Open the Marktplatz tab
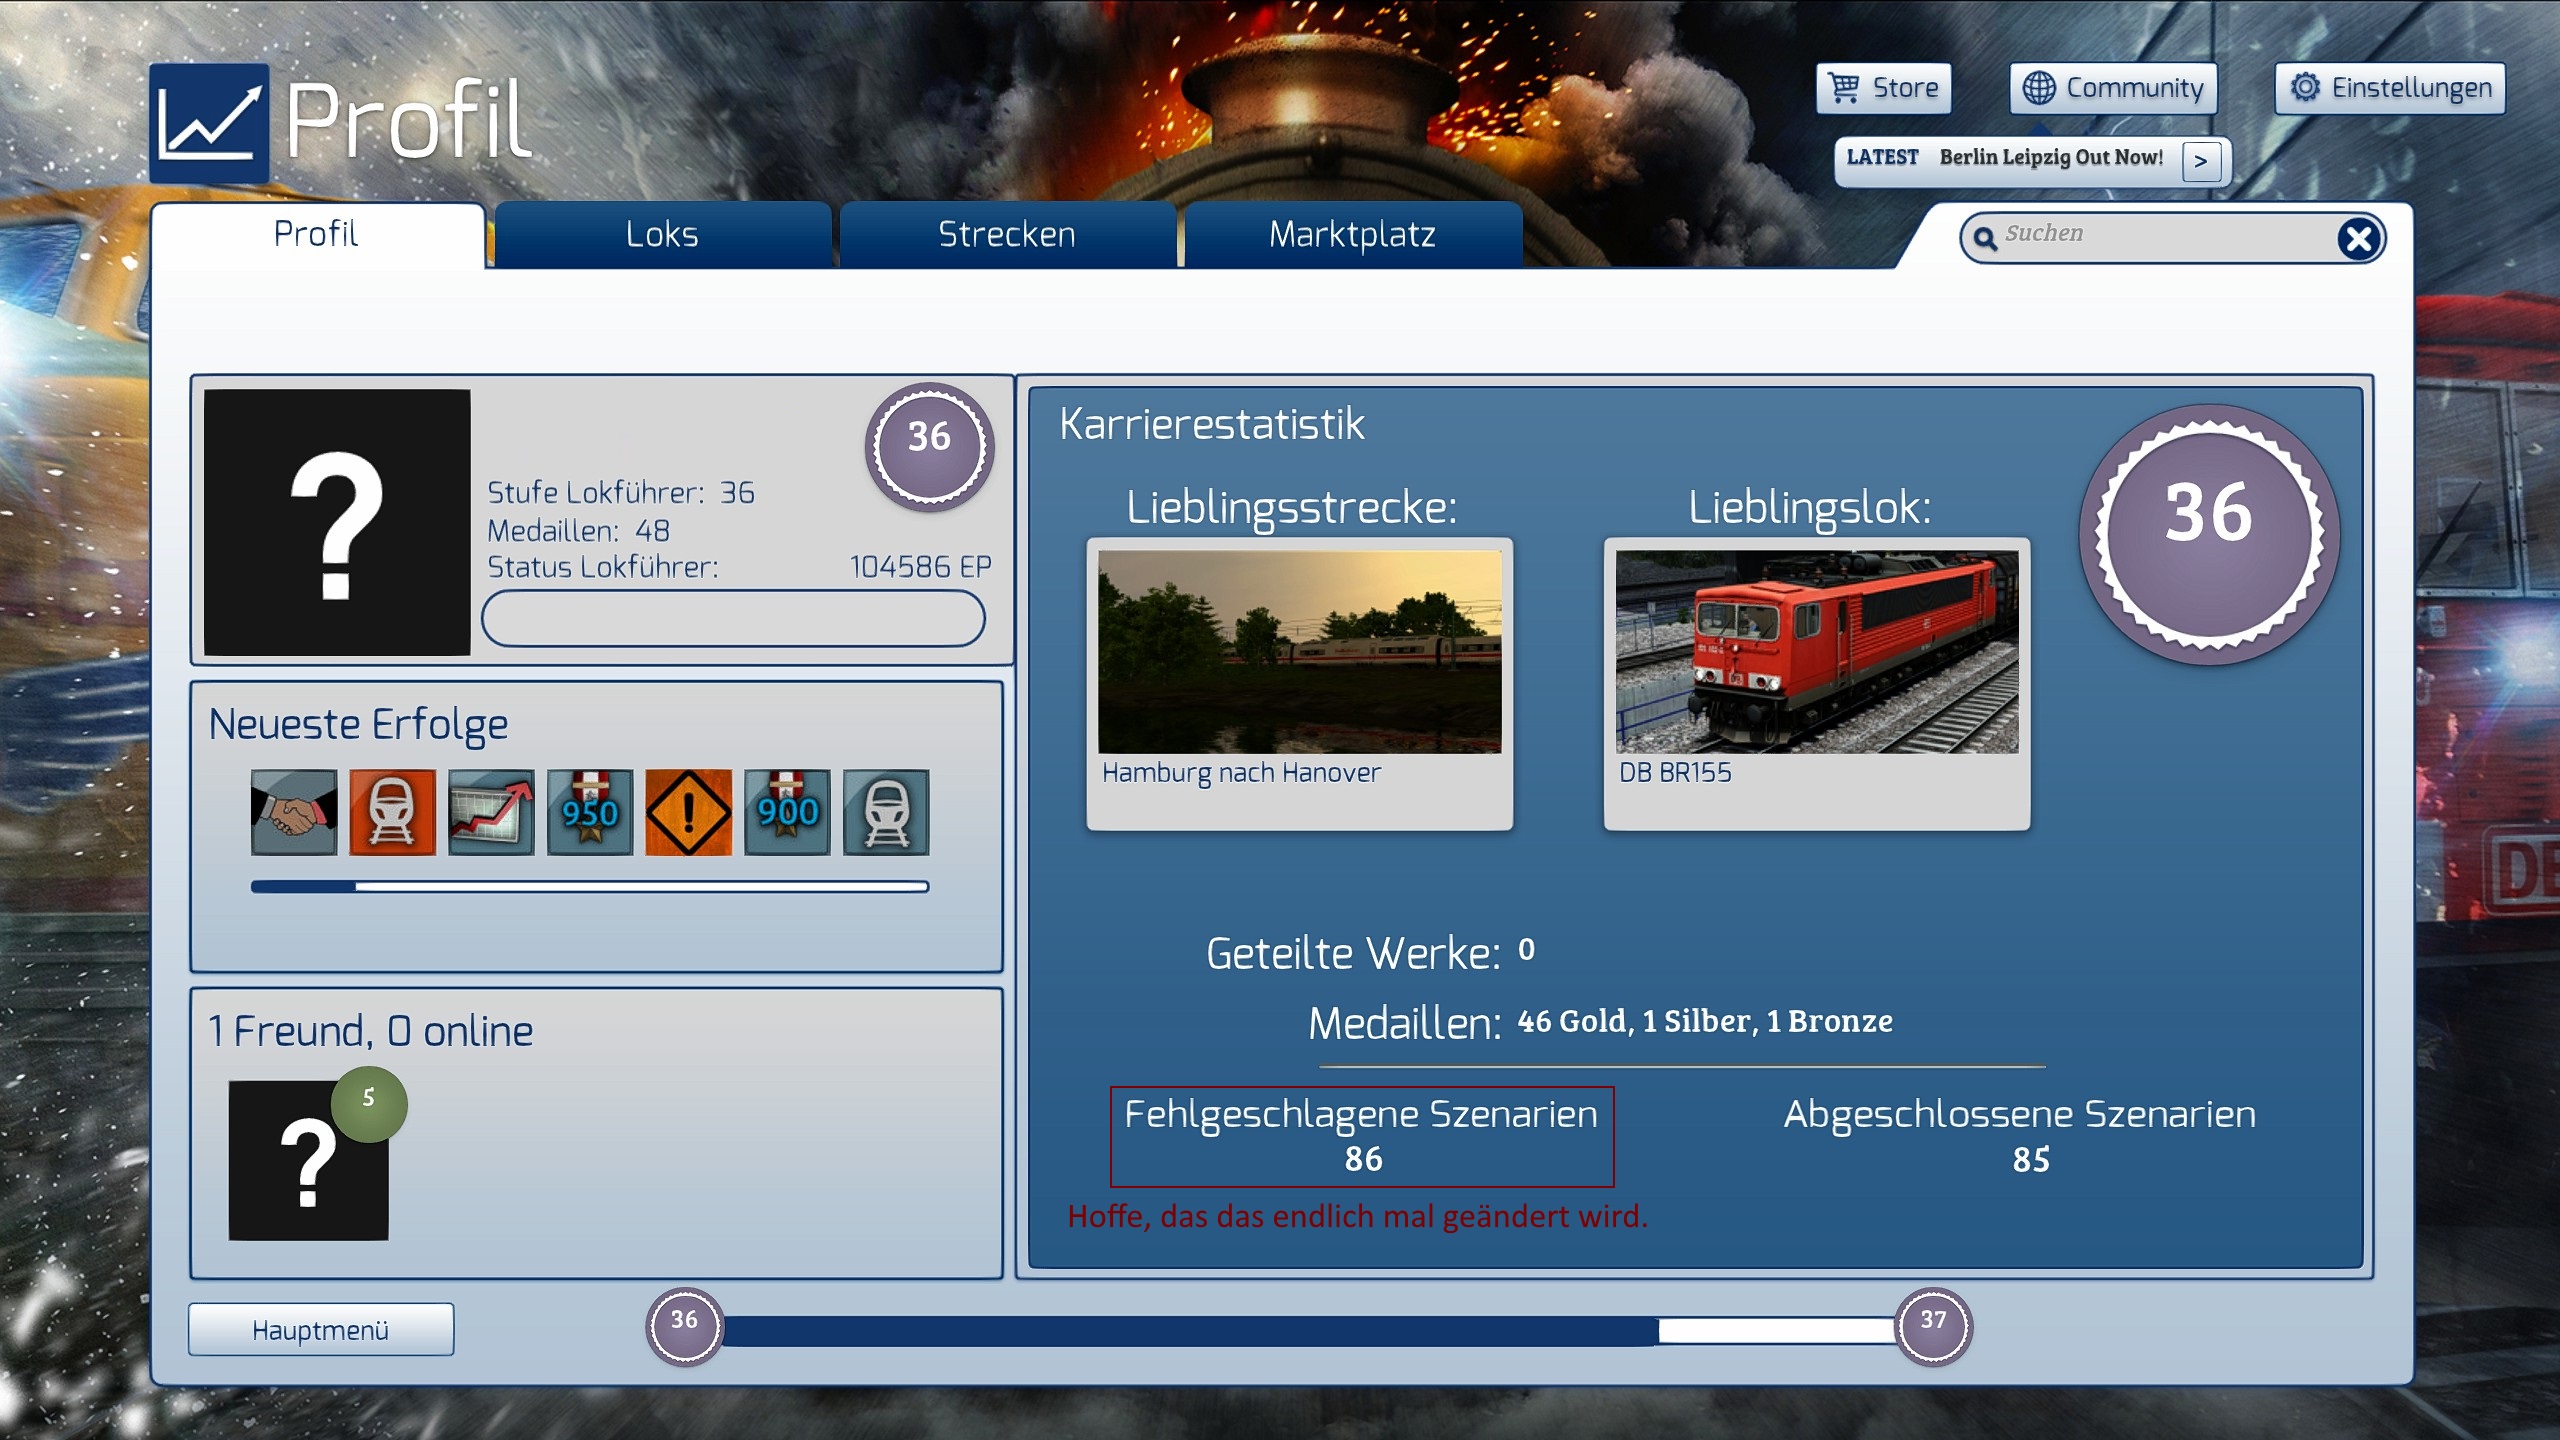 pyautogui.click(x=1352, y=234)
